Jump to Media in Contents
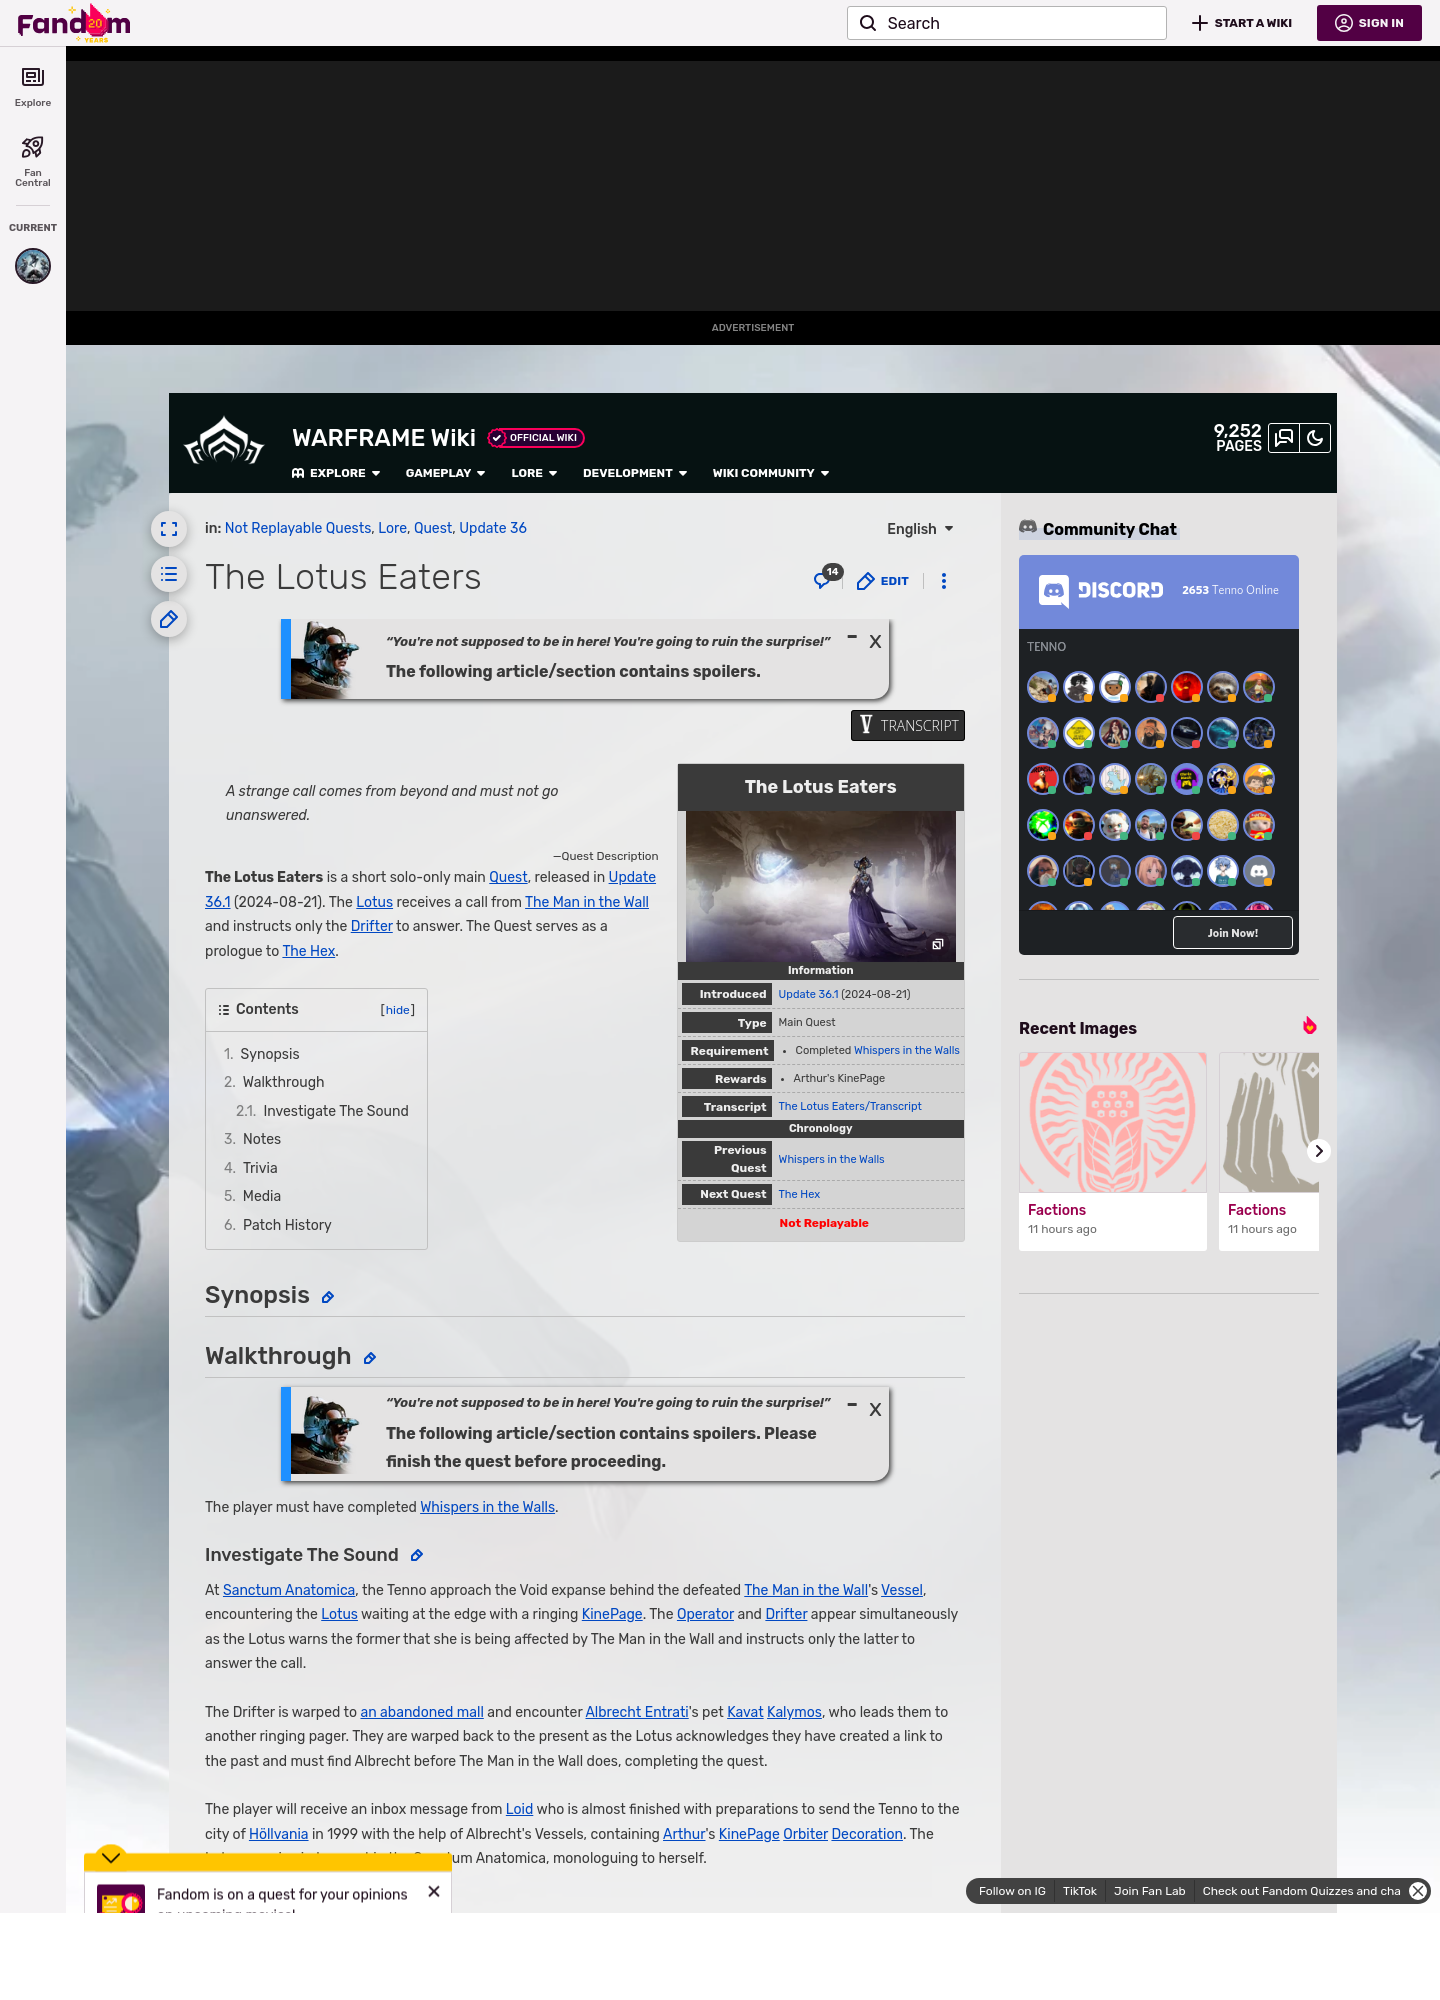1440x2000 pixels. (x=262, y=1196)
